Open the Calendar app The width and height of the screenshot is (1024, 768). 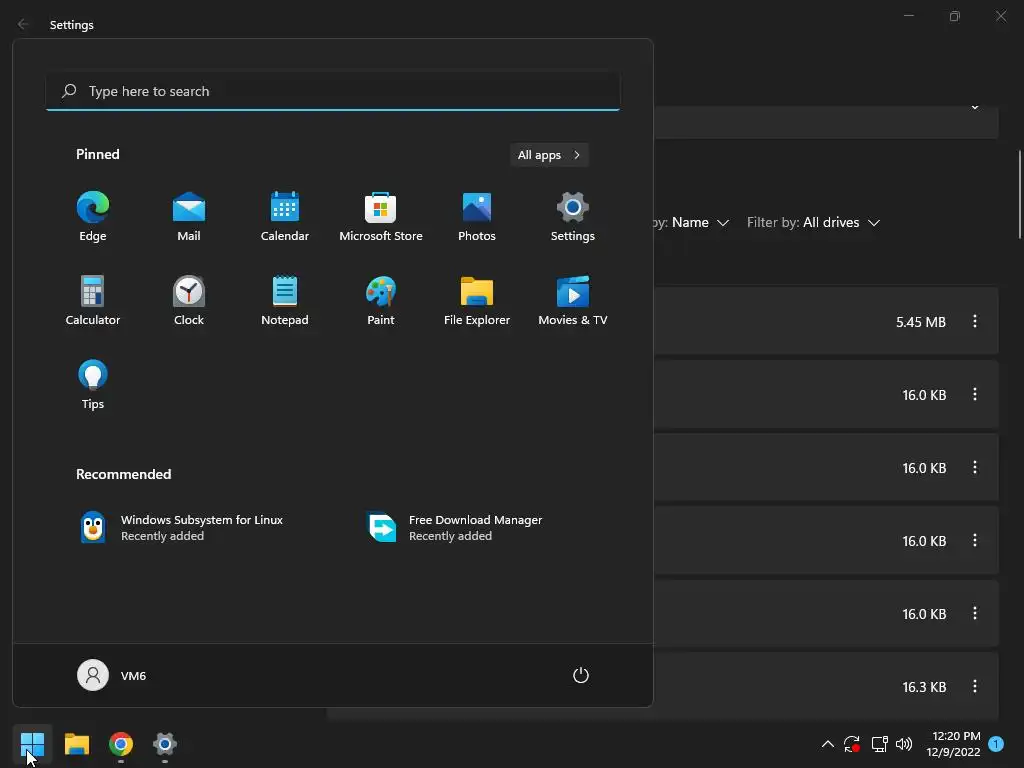[285, 217]
